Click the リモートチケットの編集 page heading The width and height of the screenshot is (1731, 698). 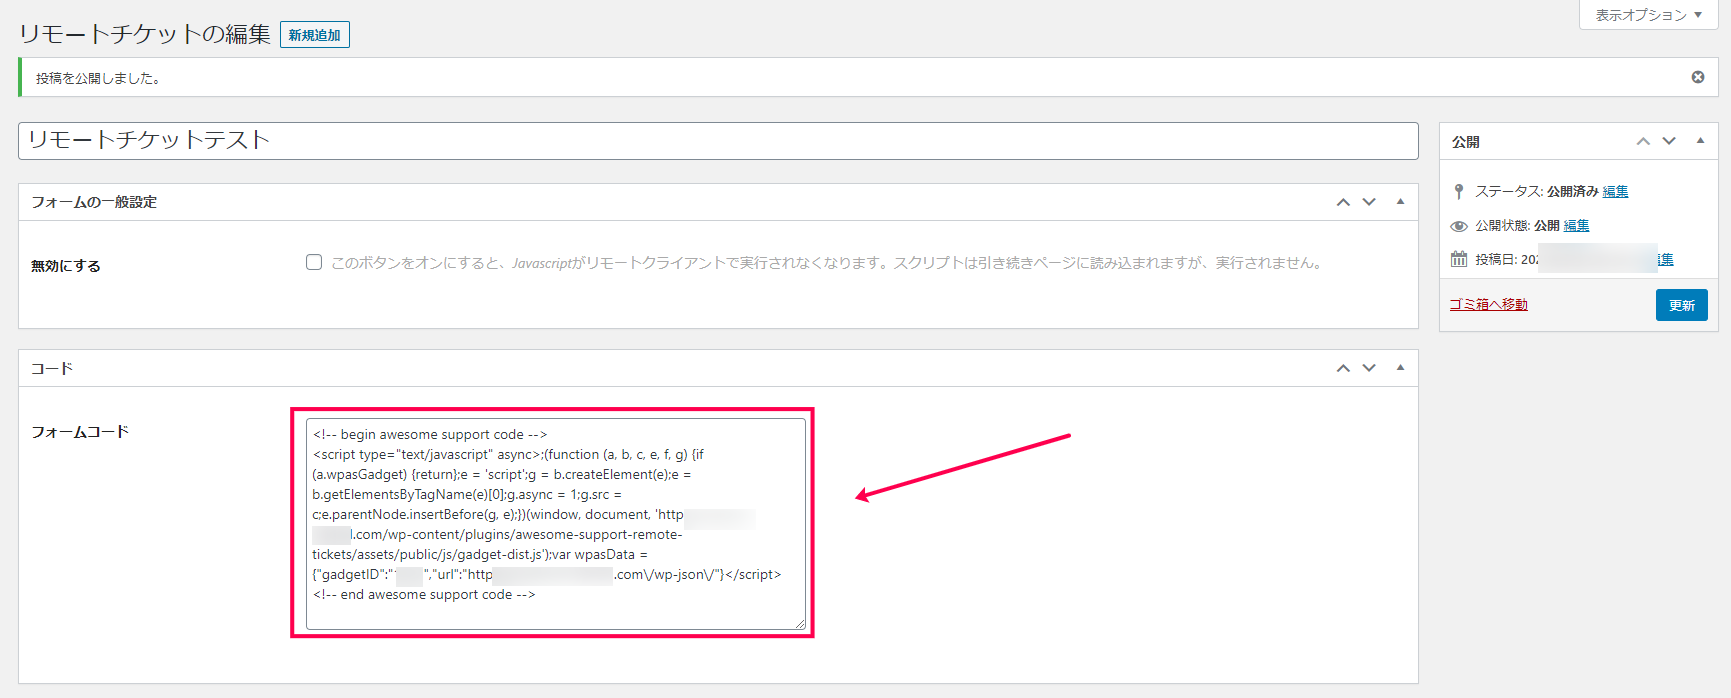coord(145,34)
